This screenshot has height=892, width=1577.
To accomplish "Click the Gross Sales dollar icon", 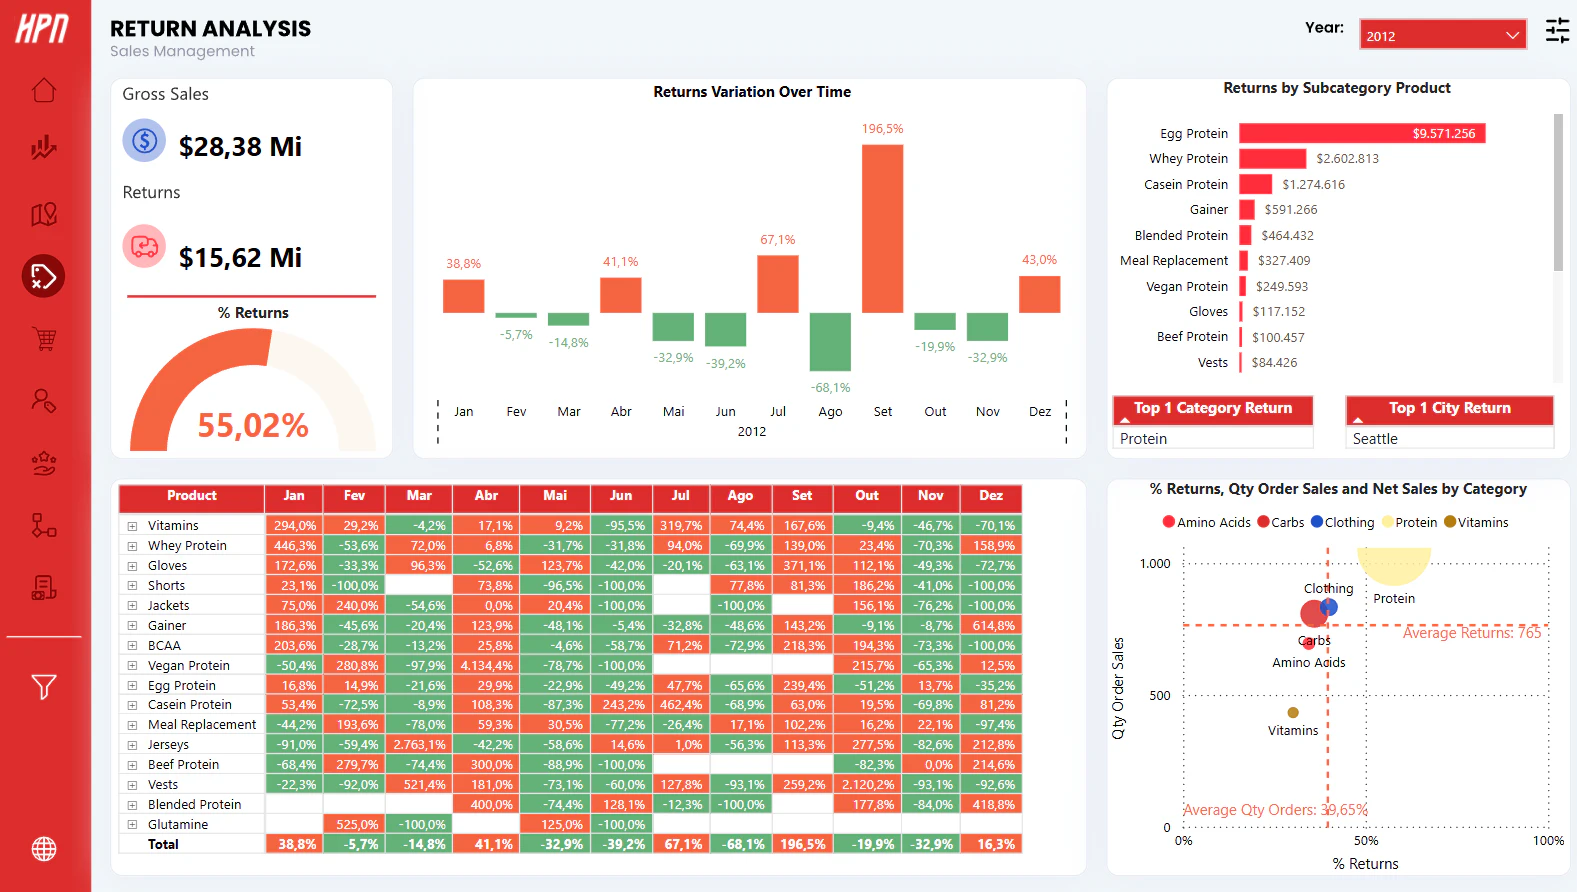I will coord(144,141).
